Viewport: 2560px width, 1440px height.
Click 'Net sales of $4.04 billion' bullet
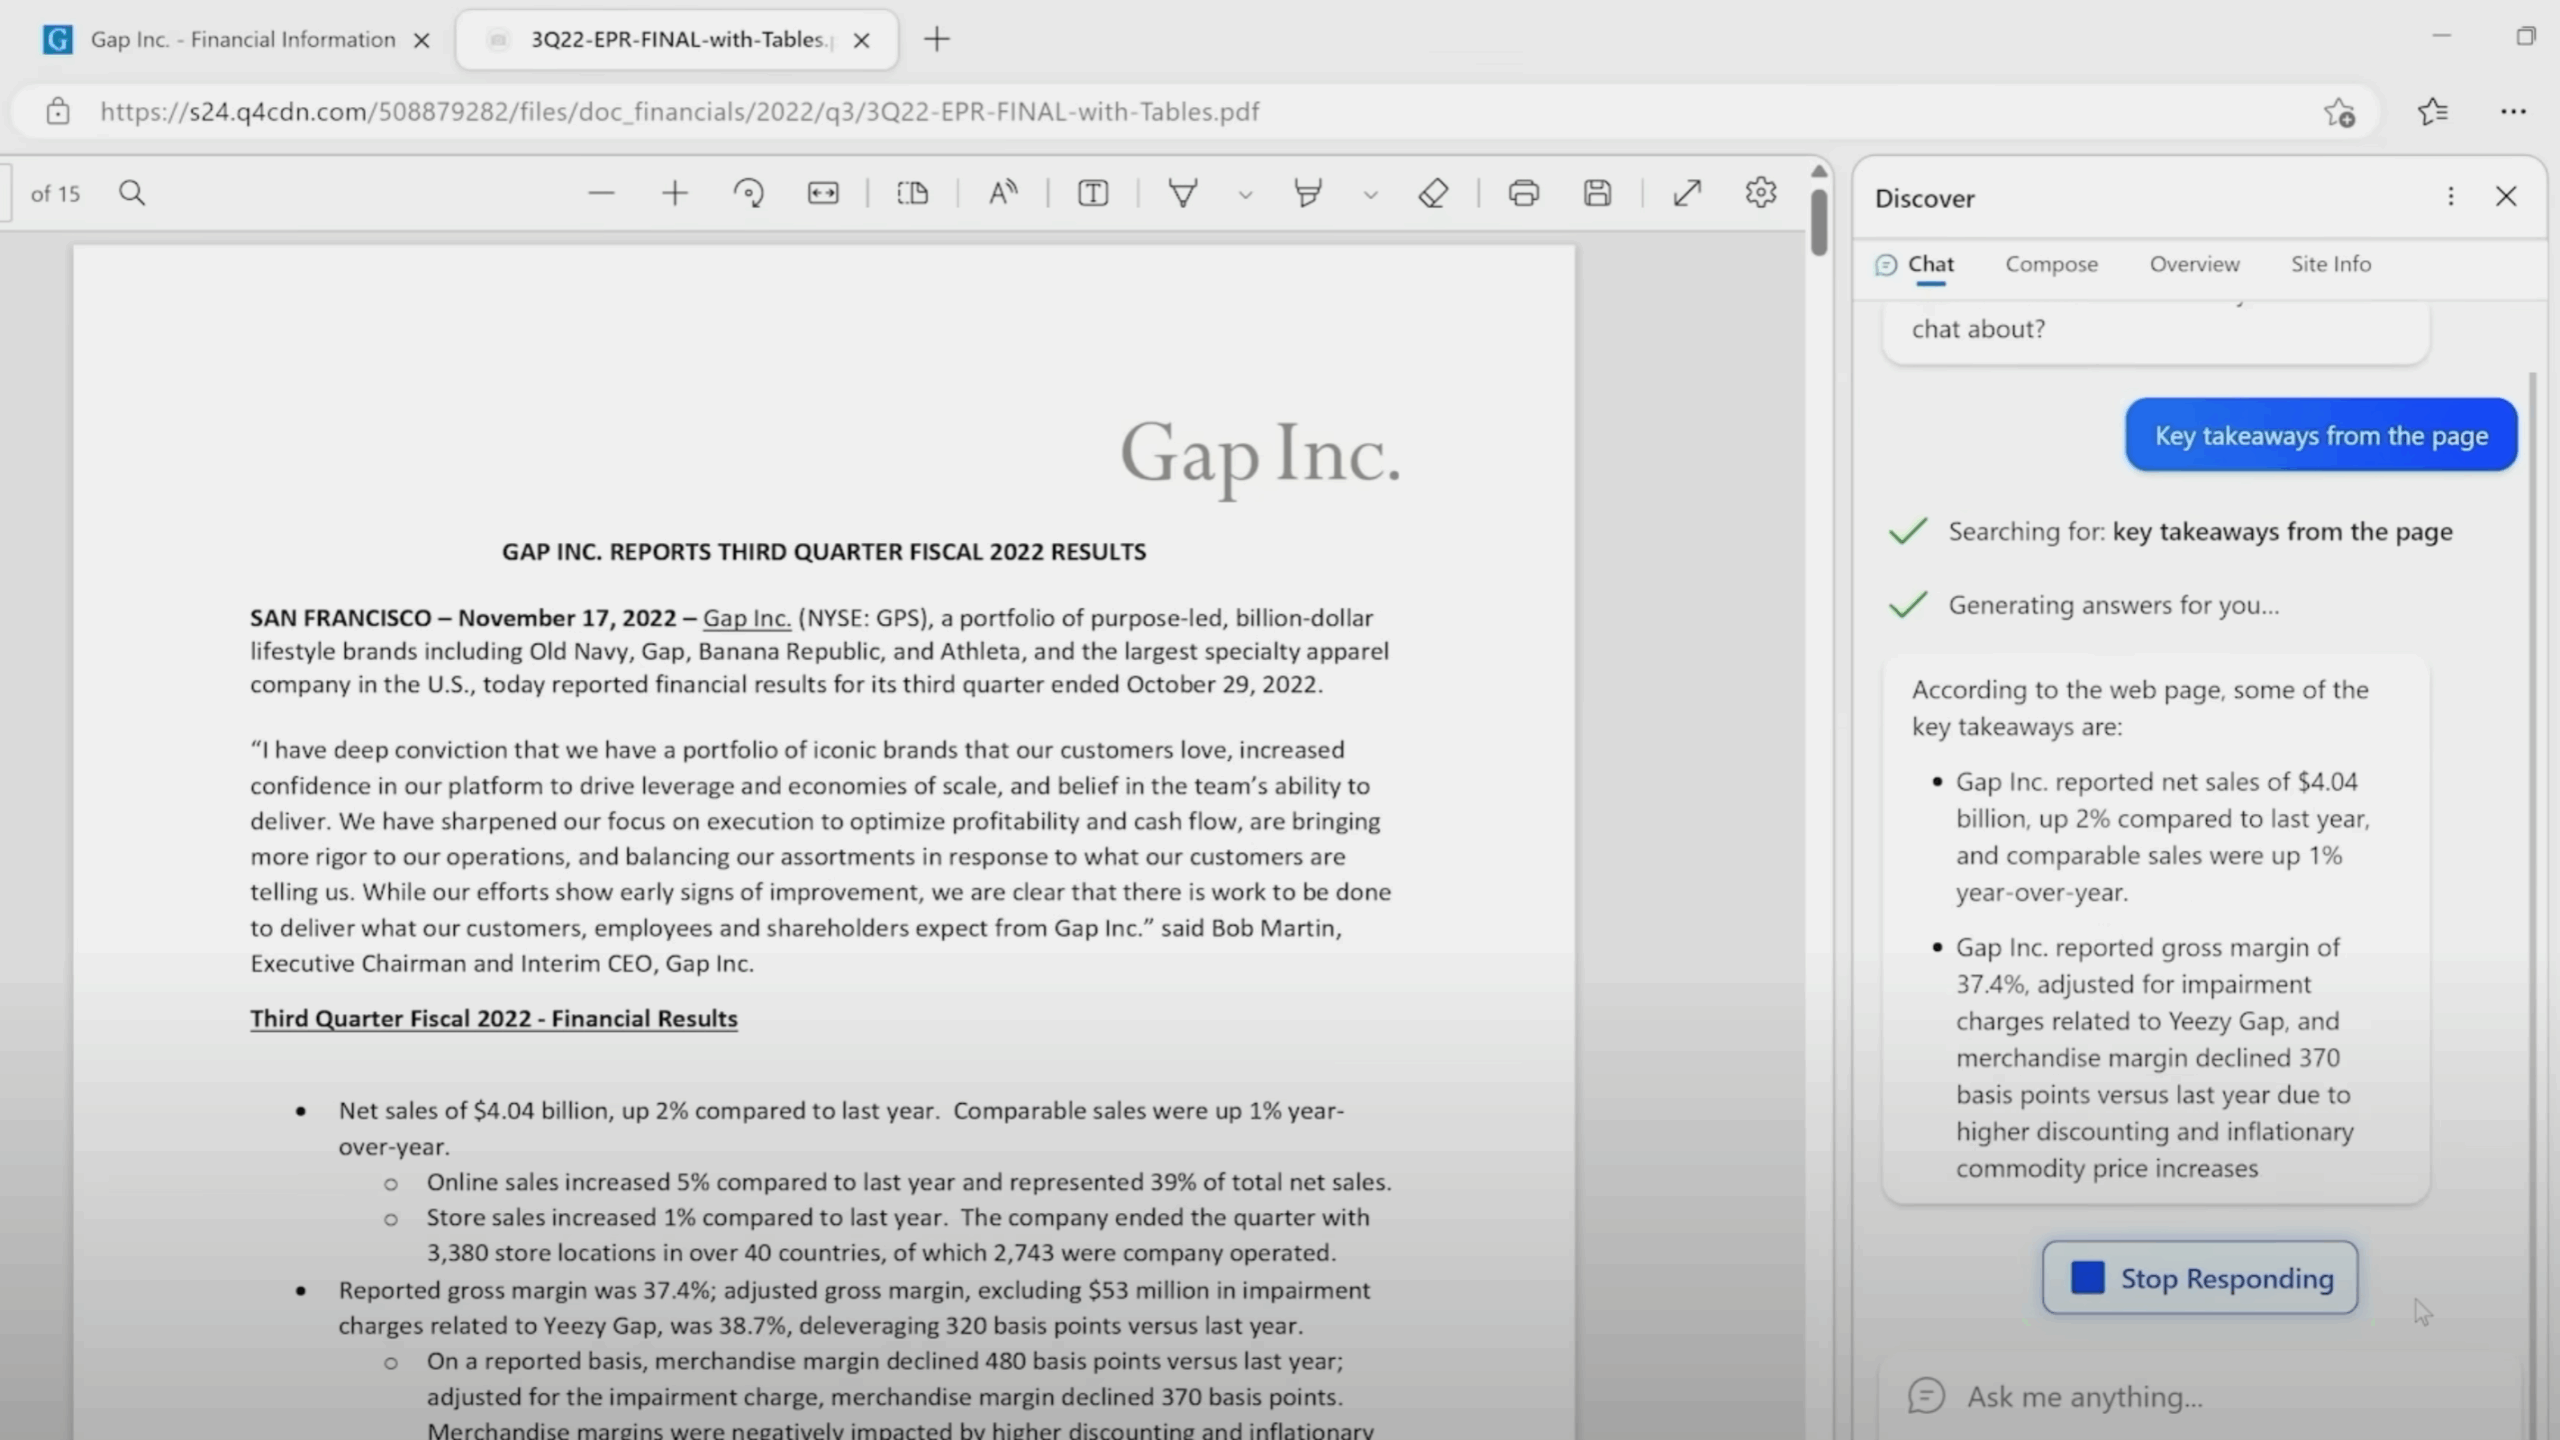click(840, 1128)
